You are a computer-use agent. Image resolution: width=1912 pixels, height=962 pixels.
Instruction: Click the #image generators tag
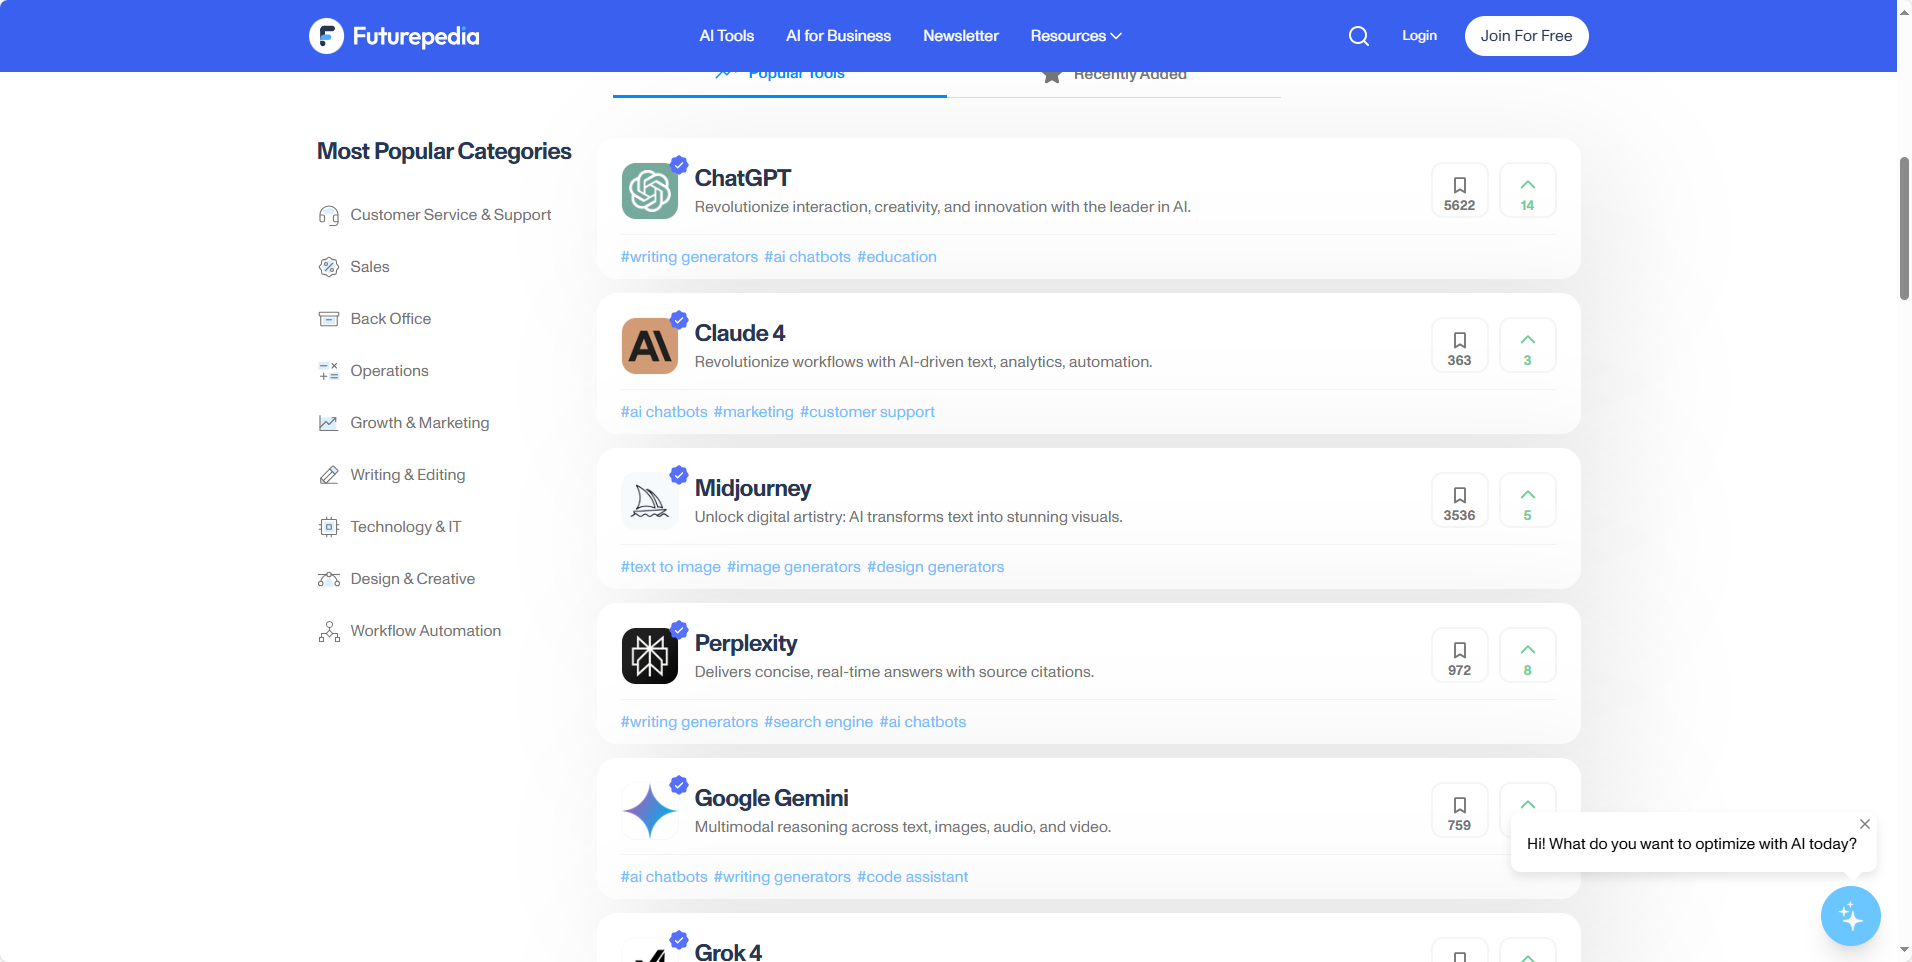coord(794,567)
